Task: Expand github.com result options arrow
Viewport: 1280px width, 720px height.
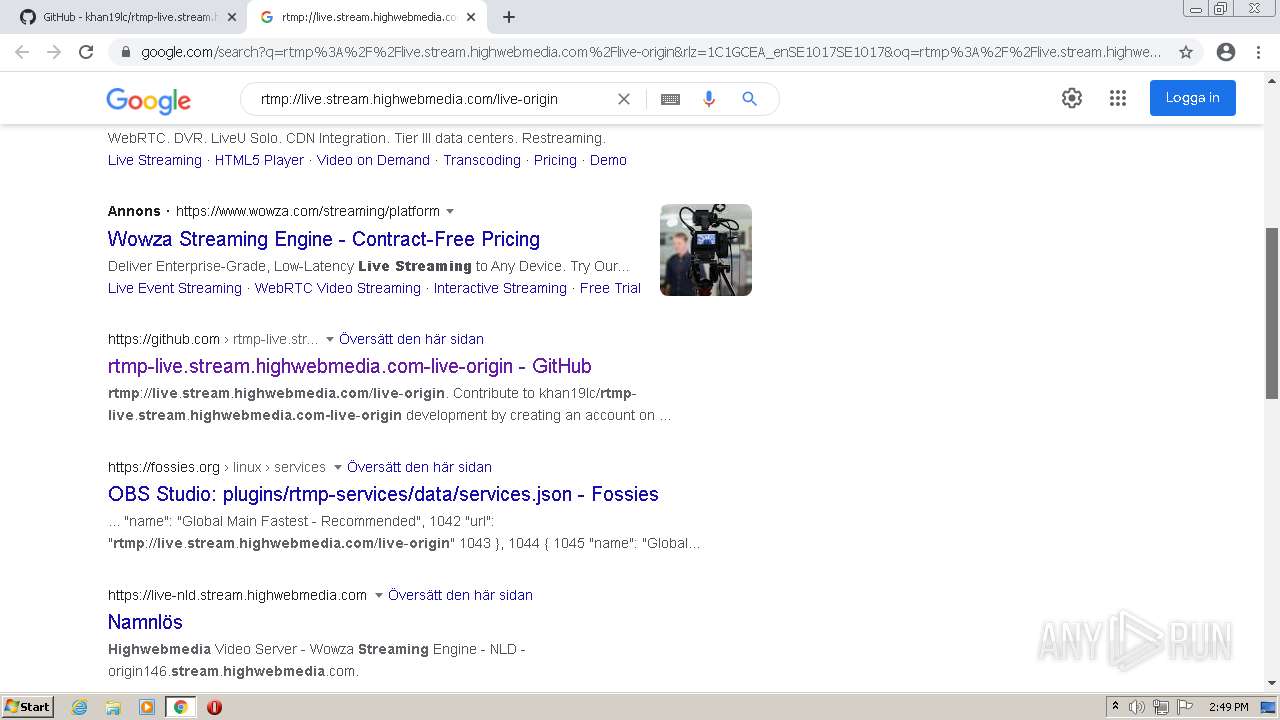Action: 329,339
